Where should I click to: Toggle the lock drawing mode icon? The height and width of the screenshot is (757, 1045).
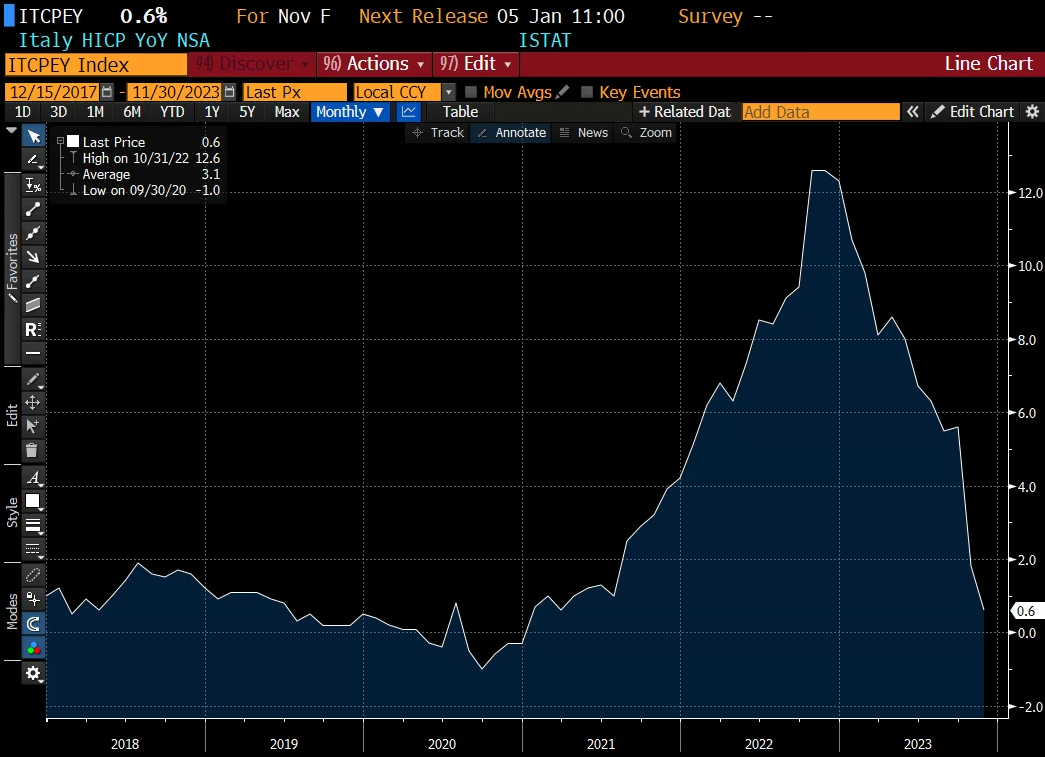(x=33, y=598)
